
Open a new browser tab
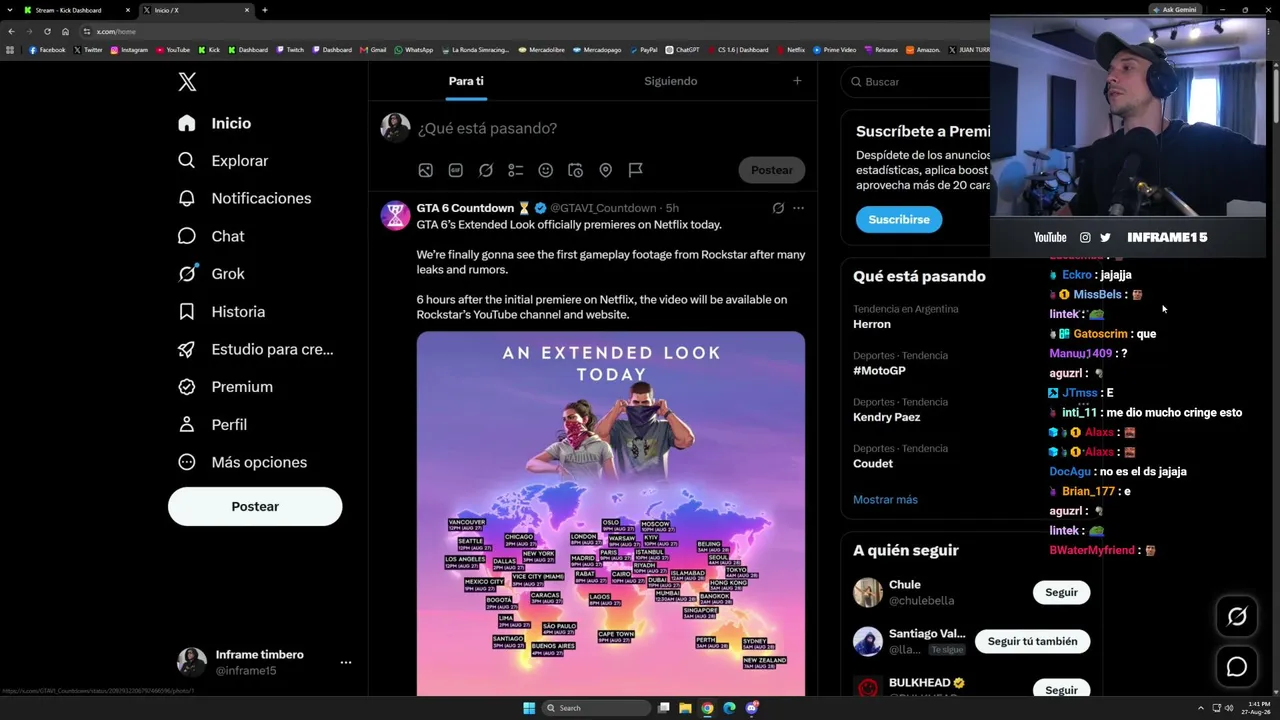(x=265, y=10)
